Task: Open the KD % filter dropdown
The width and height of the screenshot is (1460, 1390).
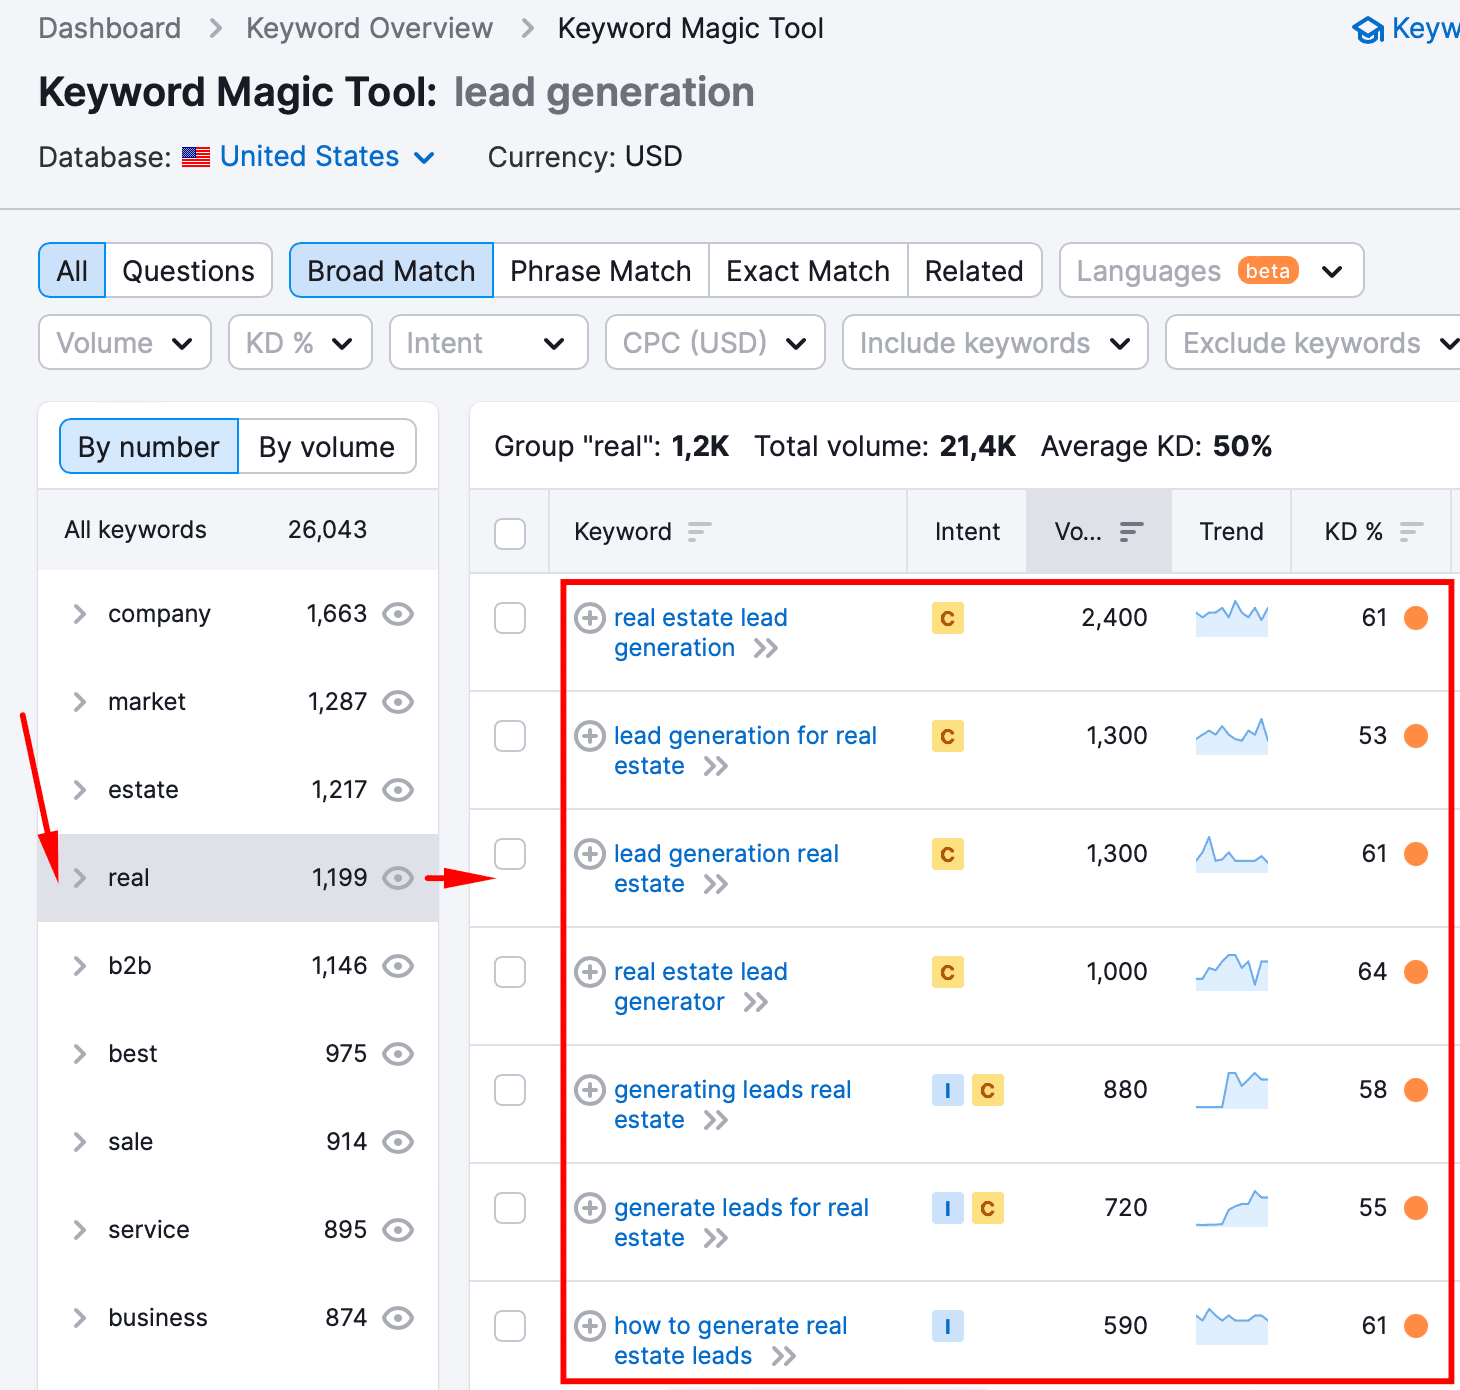Action: point(300,343)
